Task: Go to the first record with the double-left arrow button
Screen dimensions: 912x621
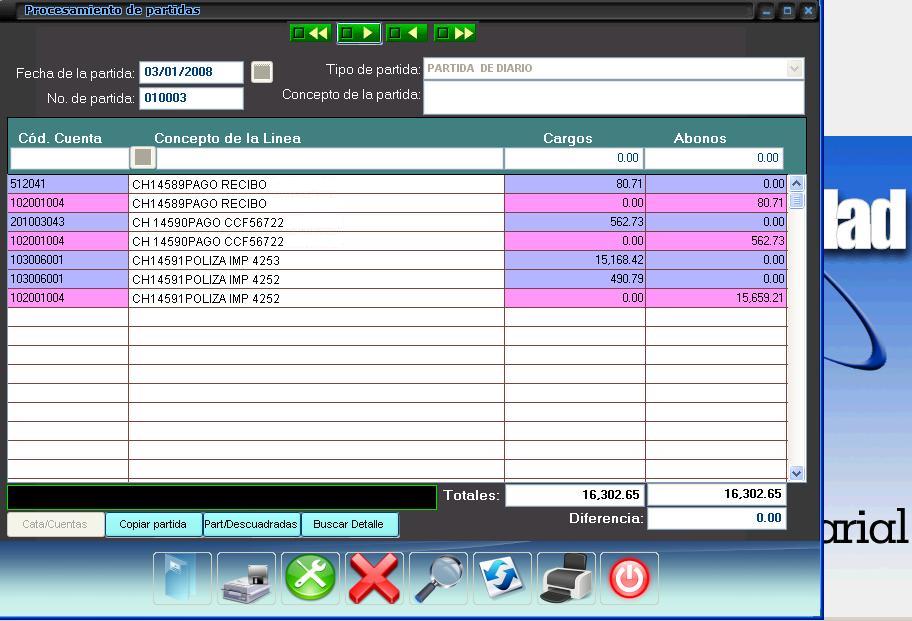Action: click(x=310, y=33)
